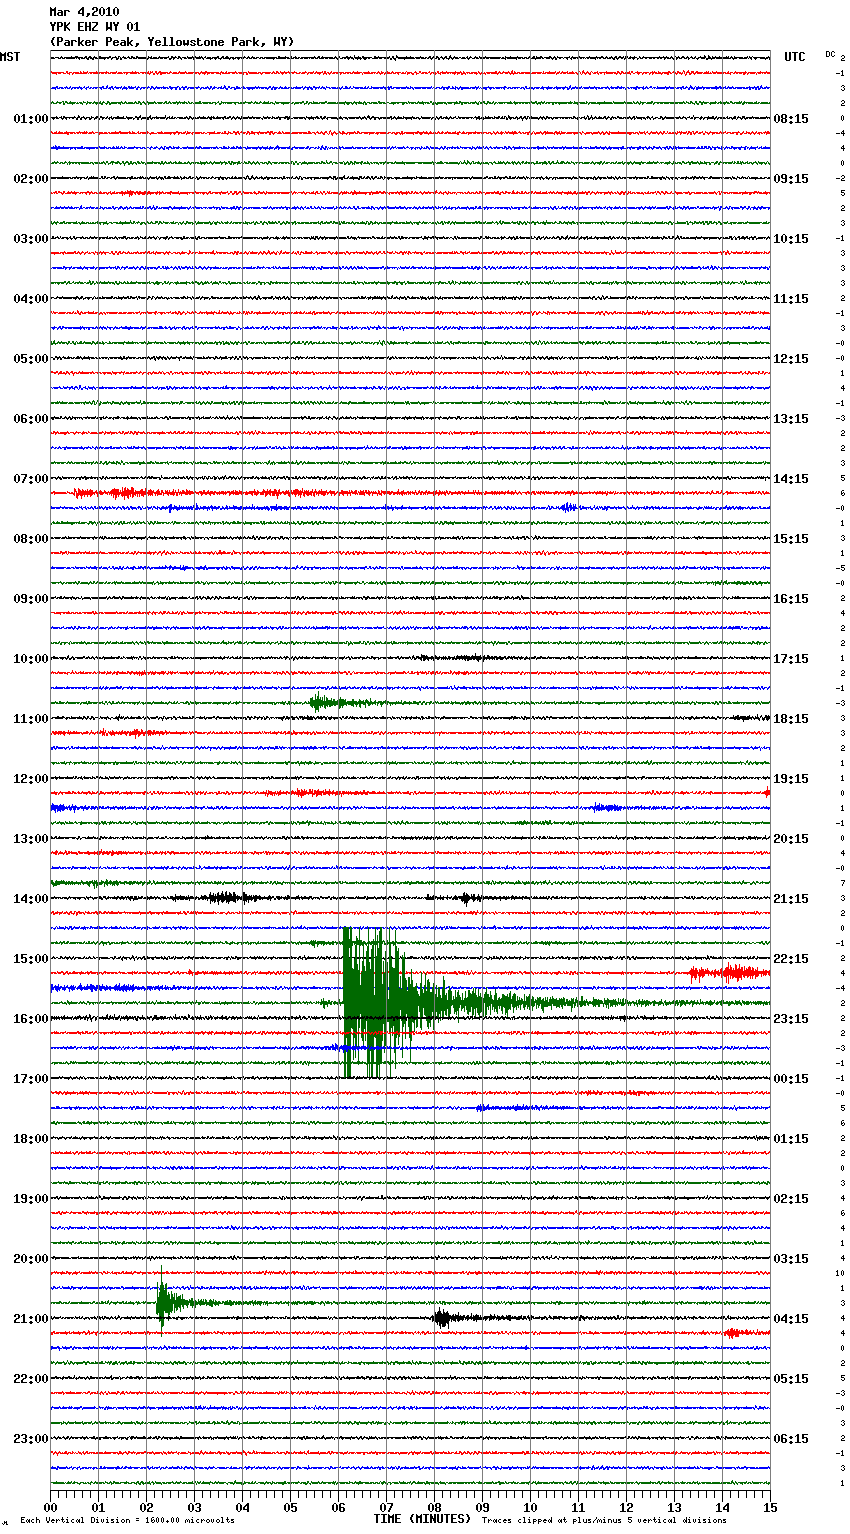The width and height of the screenshot is (850, 1534).
Task: Click minute tick label '06' on time axis
Action: 339,1507
